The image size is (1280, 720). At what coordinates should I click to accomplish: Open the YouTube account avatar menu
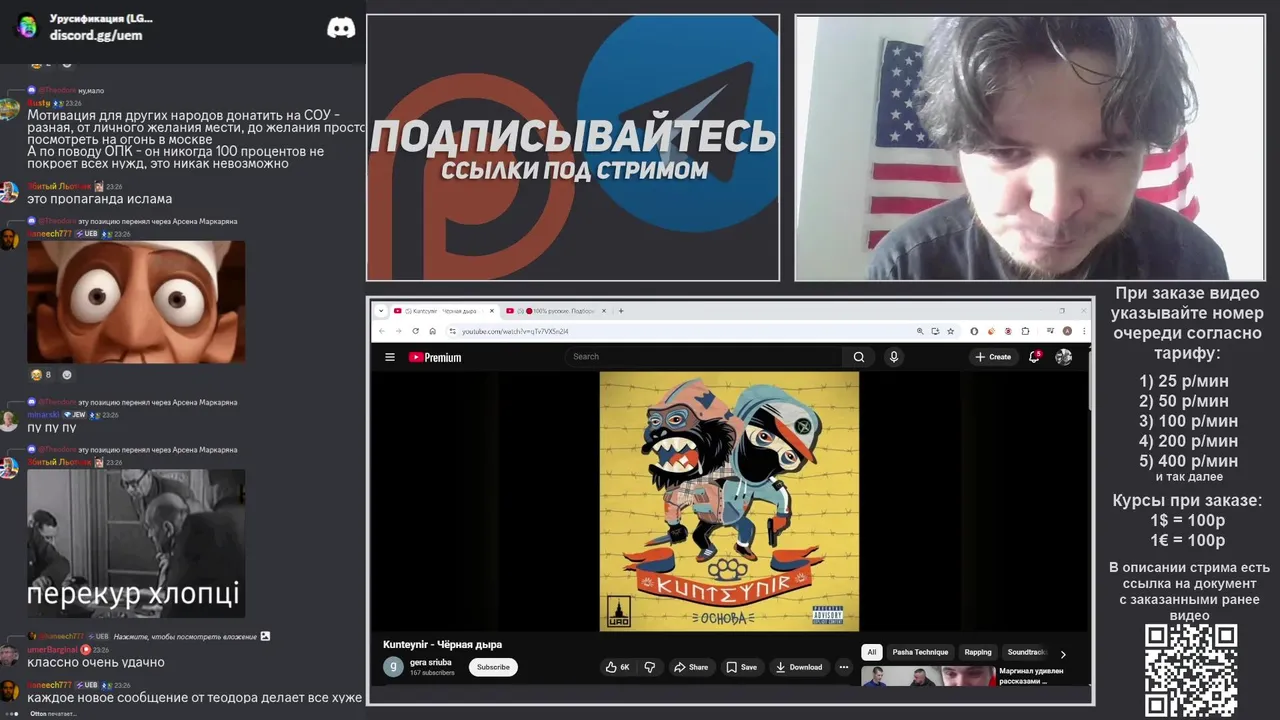point(1064,357)
